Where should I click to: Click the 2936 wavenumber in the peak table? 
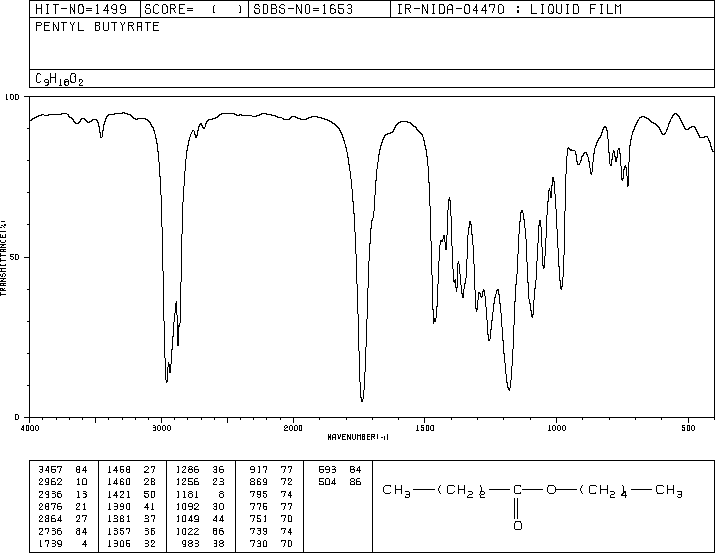point(51,495)
